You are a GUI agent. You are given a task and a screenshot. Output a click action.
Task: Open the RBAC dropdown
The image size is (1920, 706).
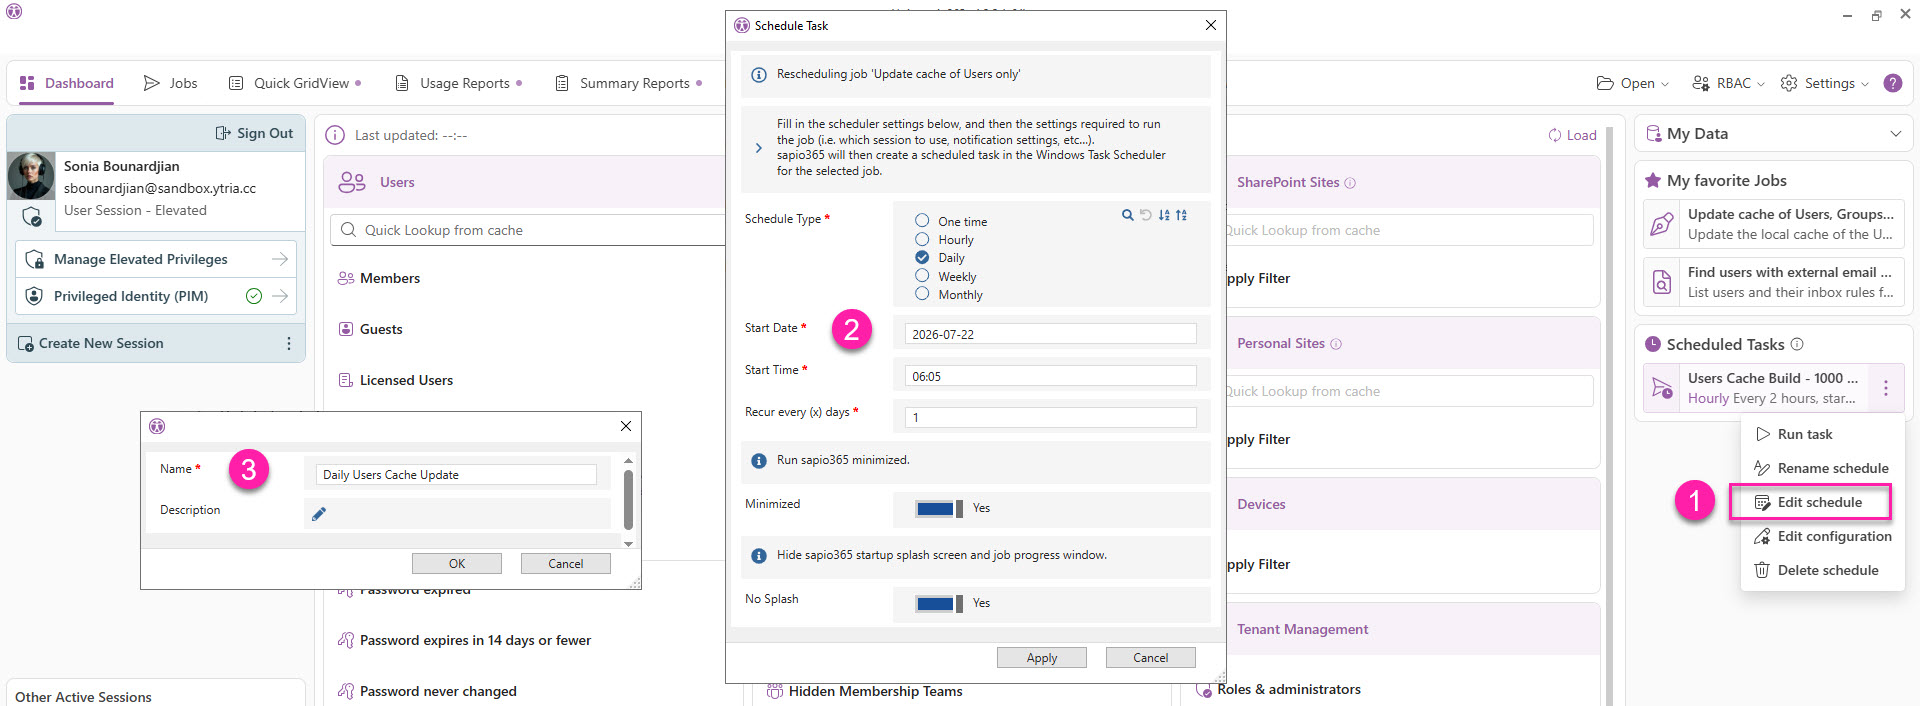pyautogui.click(x=1728, y=83)
